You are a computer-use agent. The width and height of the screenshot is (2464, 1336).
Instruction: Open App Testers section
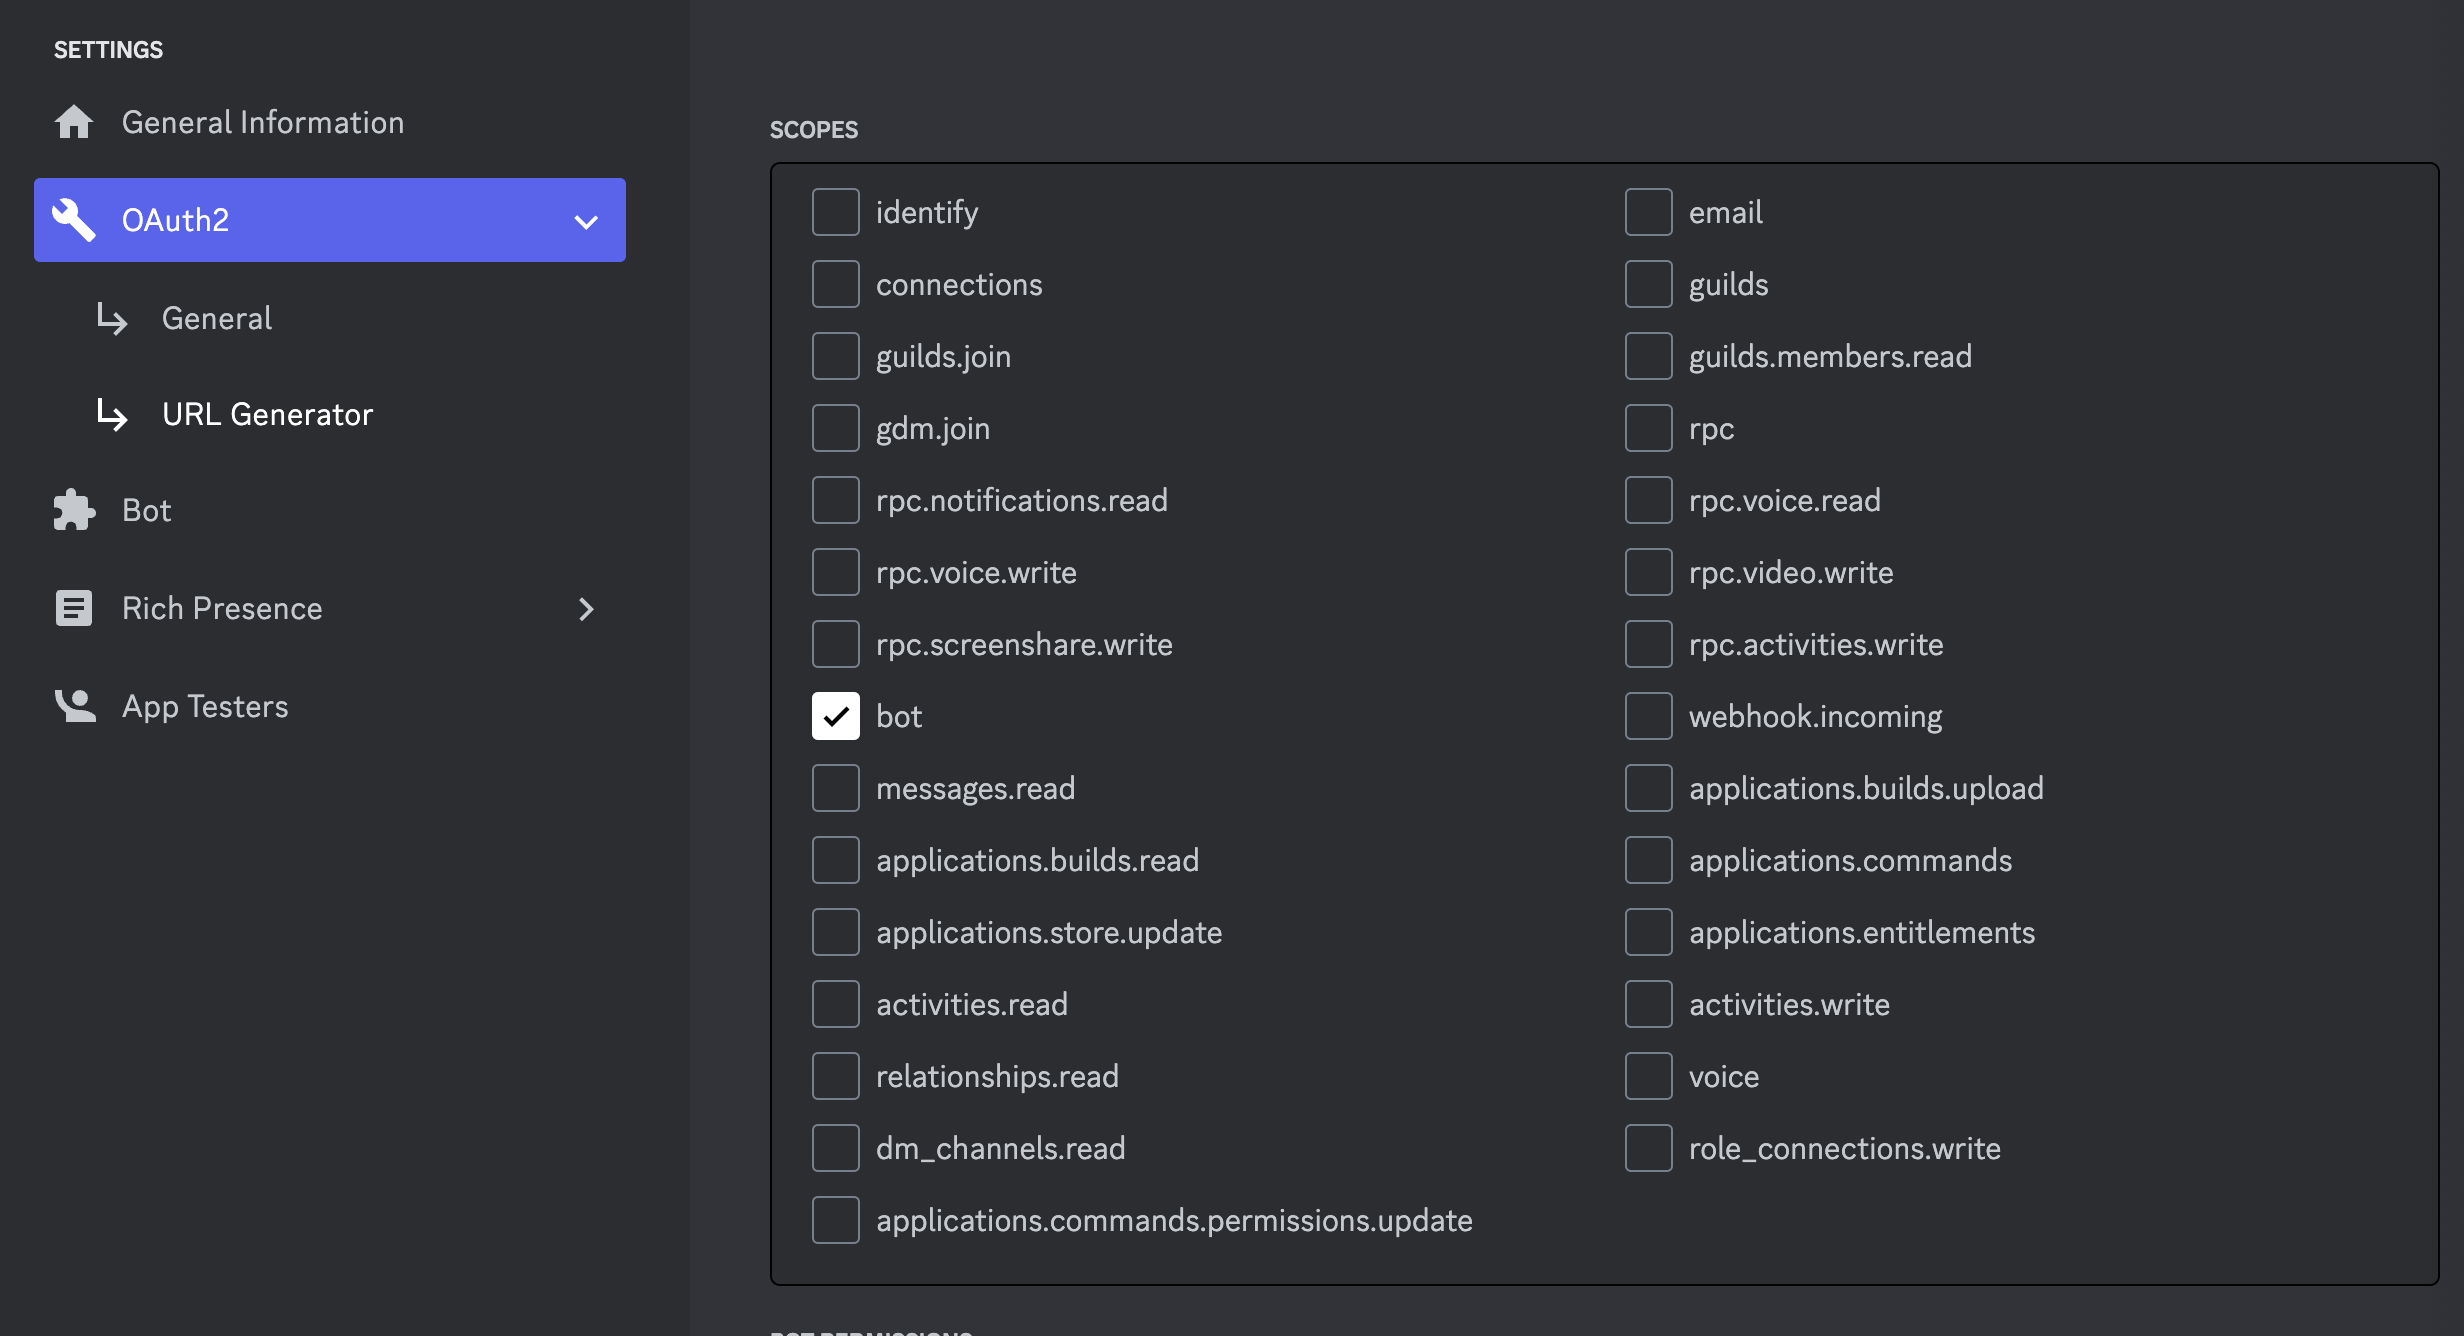[x=205, y=706]
